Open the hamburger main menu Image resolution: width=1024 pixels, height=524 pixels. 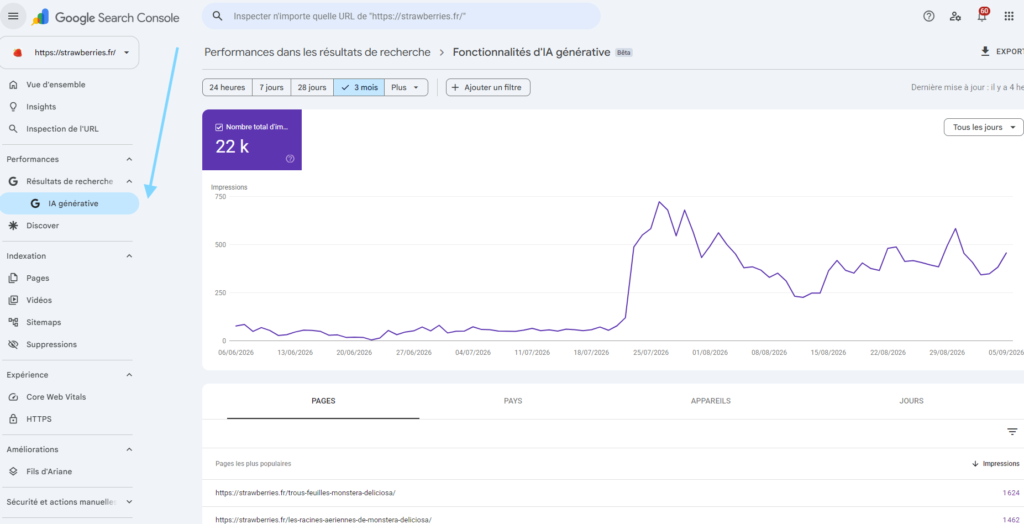pyautogui.click(x=13, y=16)
